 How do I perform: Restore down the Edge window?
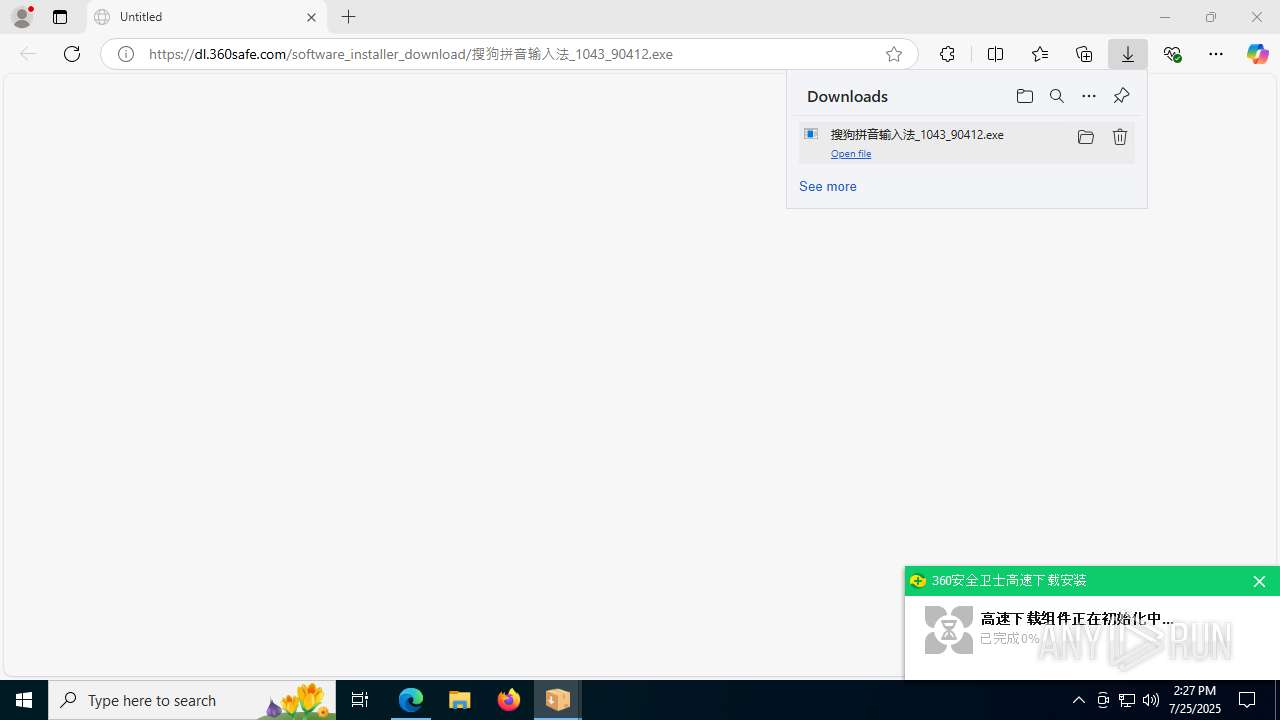click(1211, 17)
